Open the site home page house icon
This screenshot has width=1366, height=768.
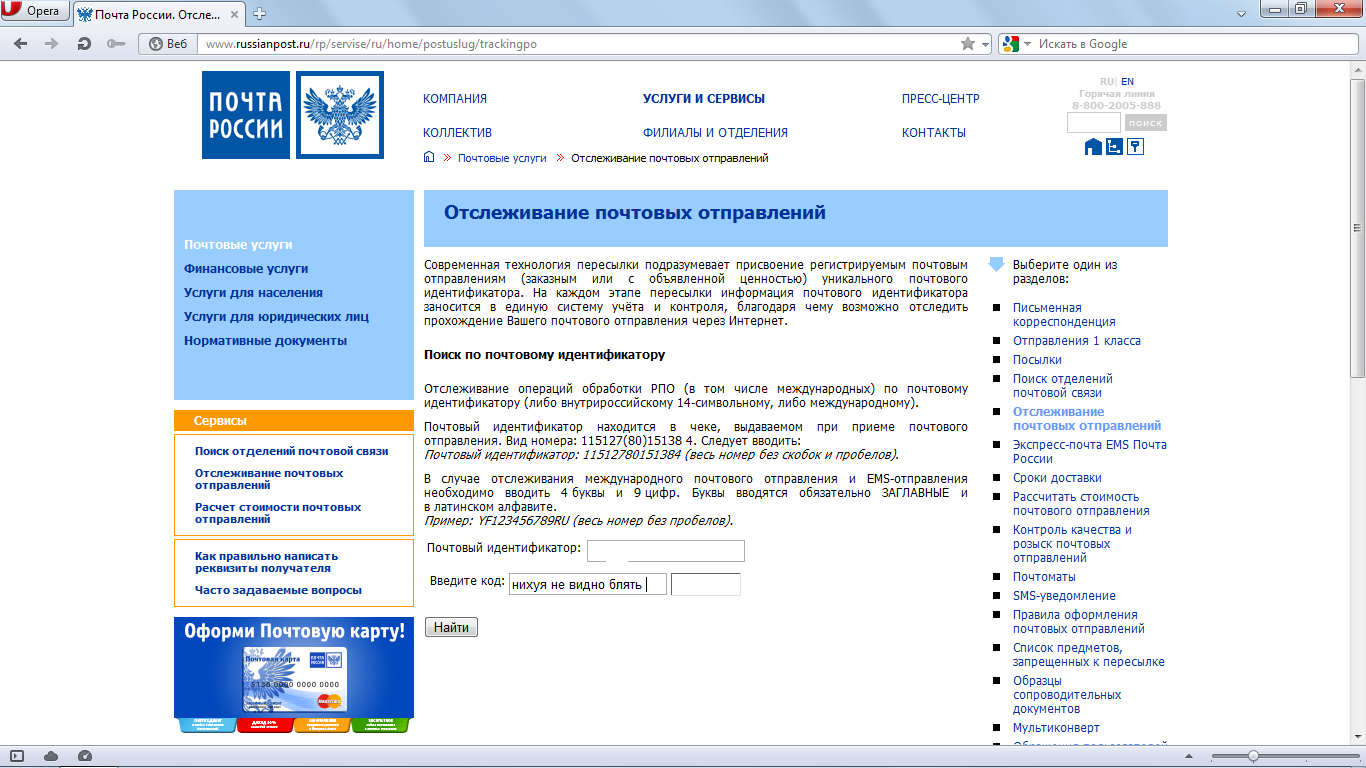click(1093, 147)
